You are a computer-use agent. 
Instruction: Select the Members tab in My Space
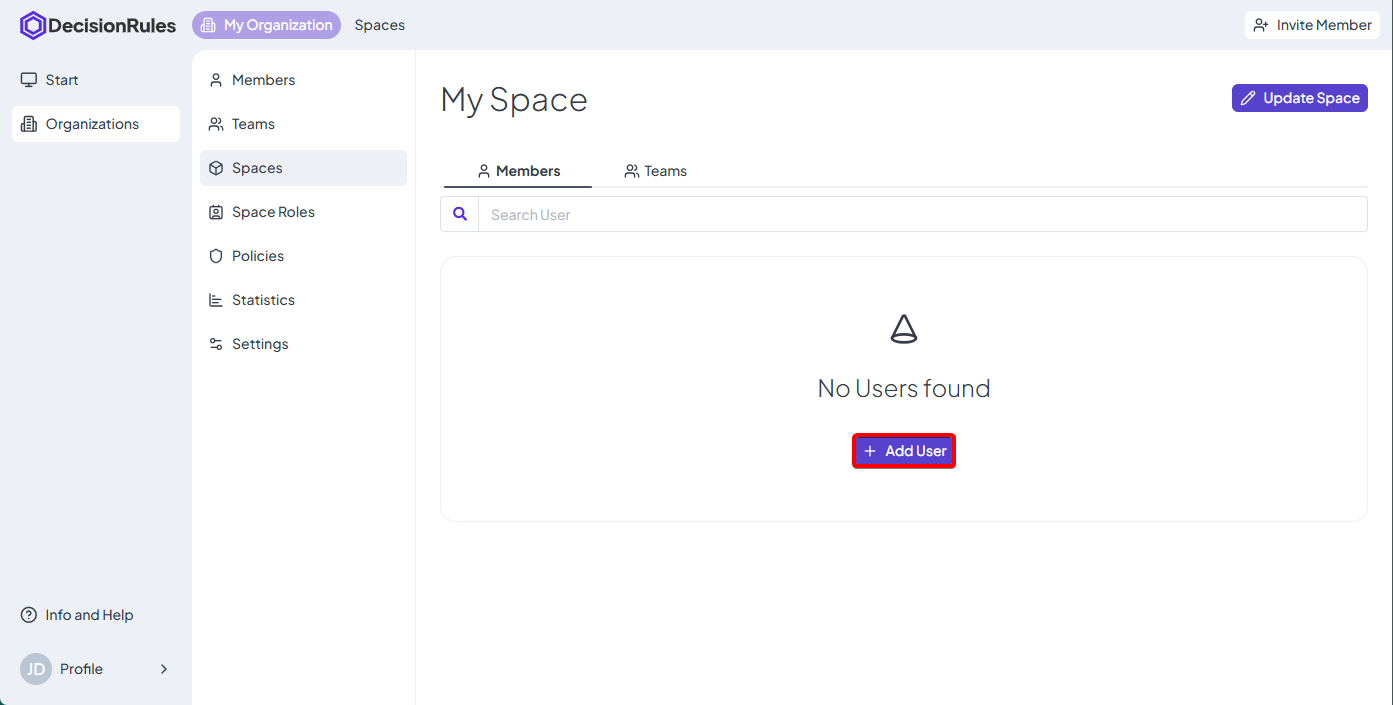[x=518, y=171]
